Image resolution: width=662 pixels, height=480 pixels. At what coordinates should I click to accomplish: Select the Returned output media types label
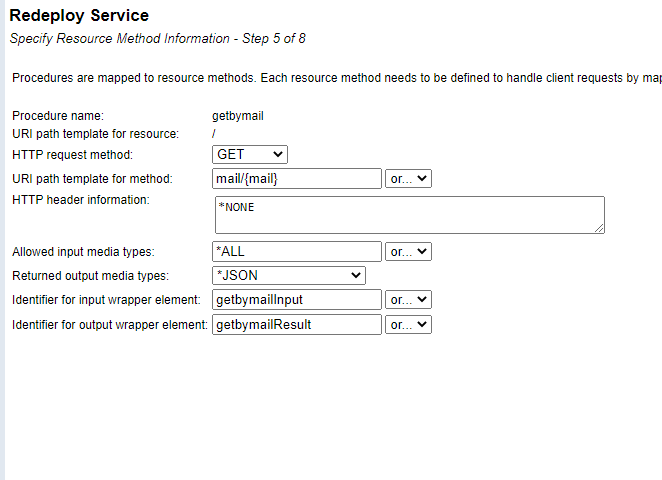[x=90, y=276]
